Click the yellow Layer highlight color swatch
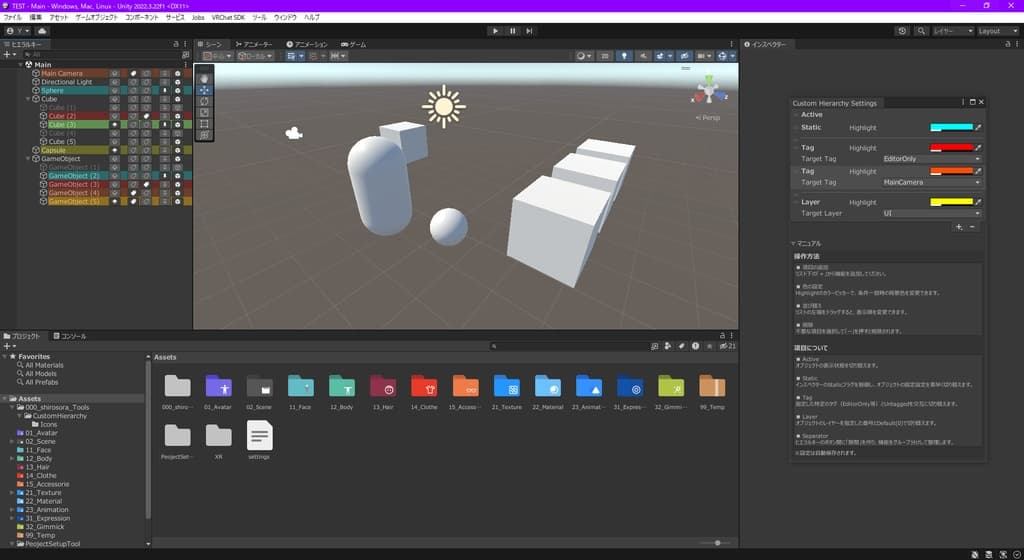The width and height of the screenshot is (1024, 560). pos(951,202)
